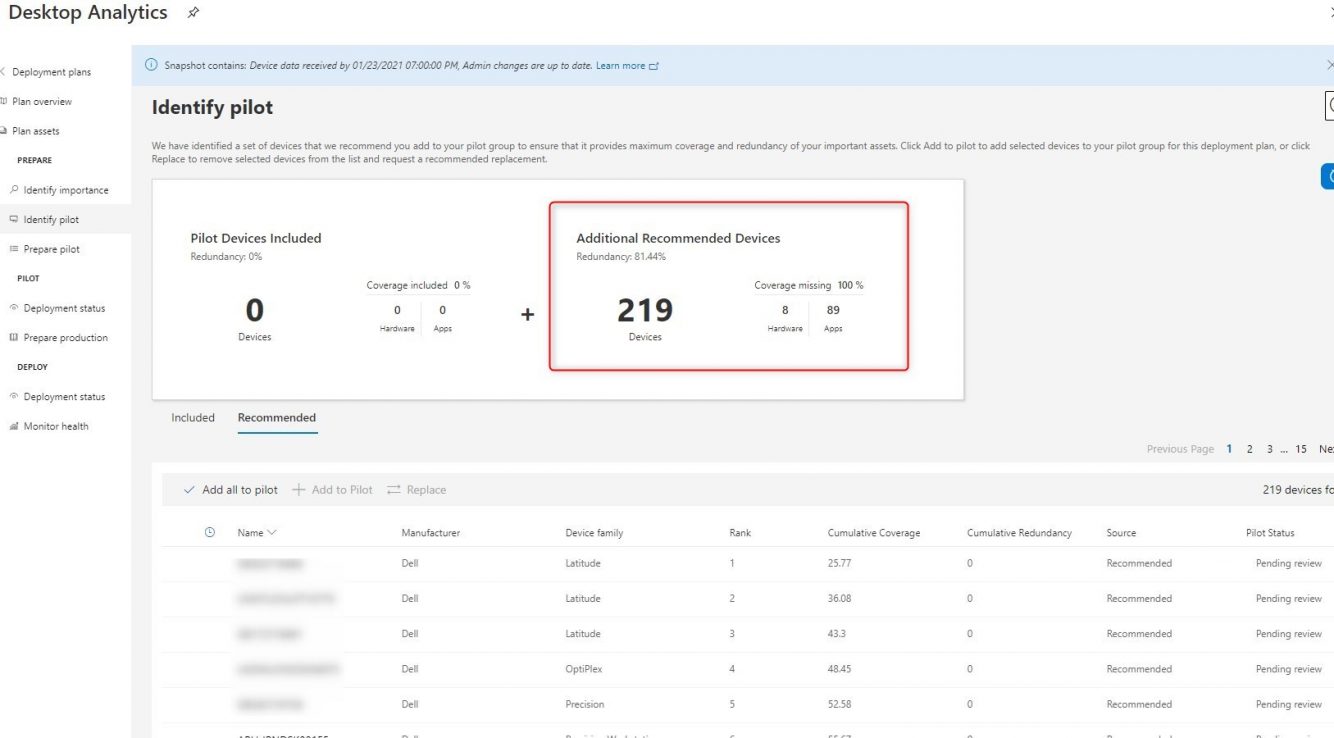
Task: Dismiss the snapshot banner with the X
Action: [x=1330, y=63]
